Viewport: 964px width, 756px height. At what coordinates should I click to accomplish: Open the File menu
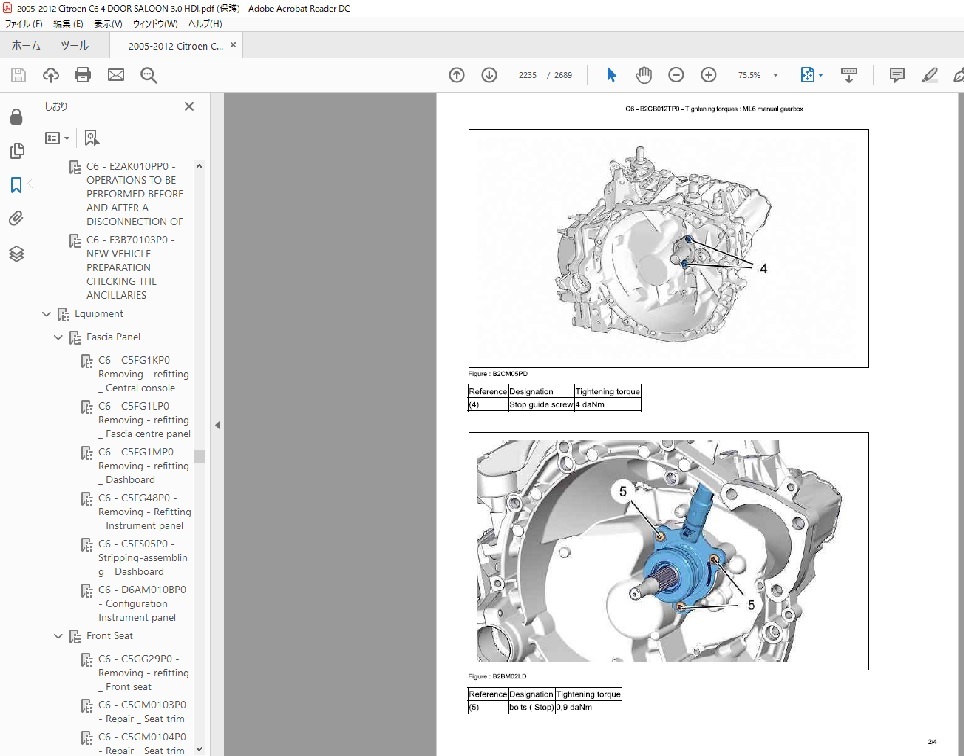click(x=23, y=24)
